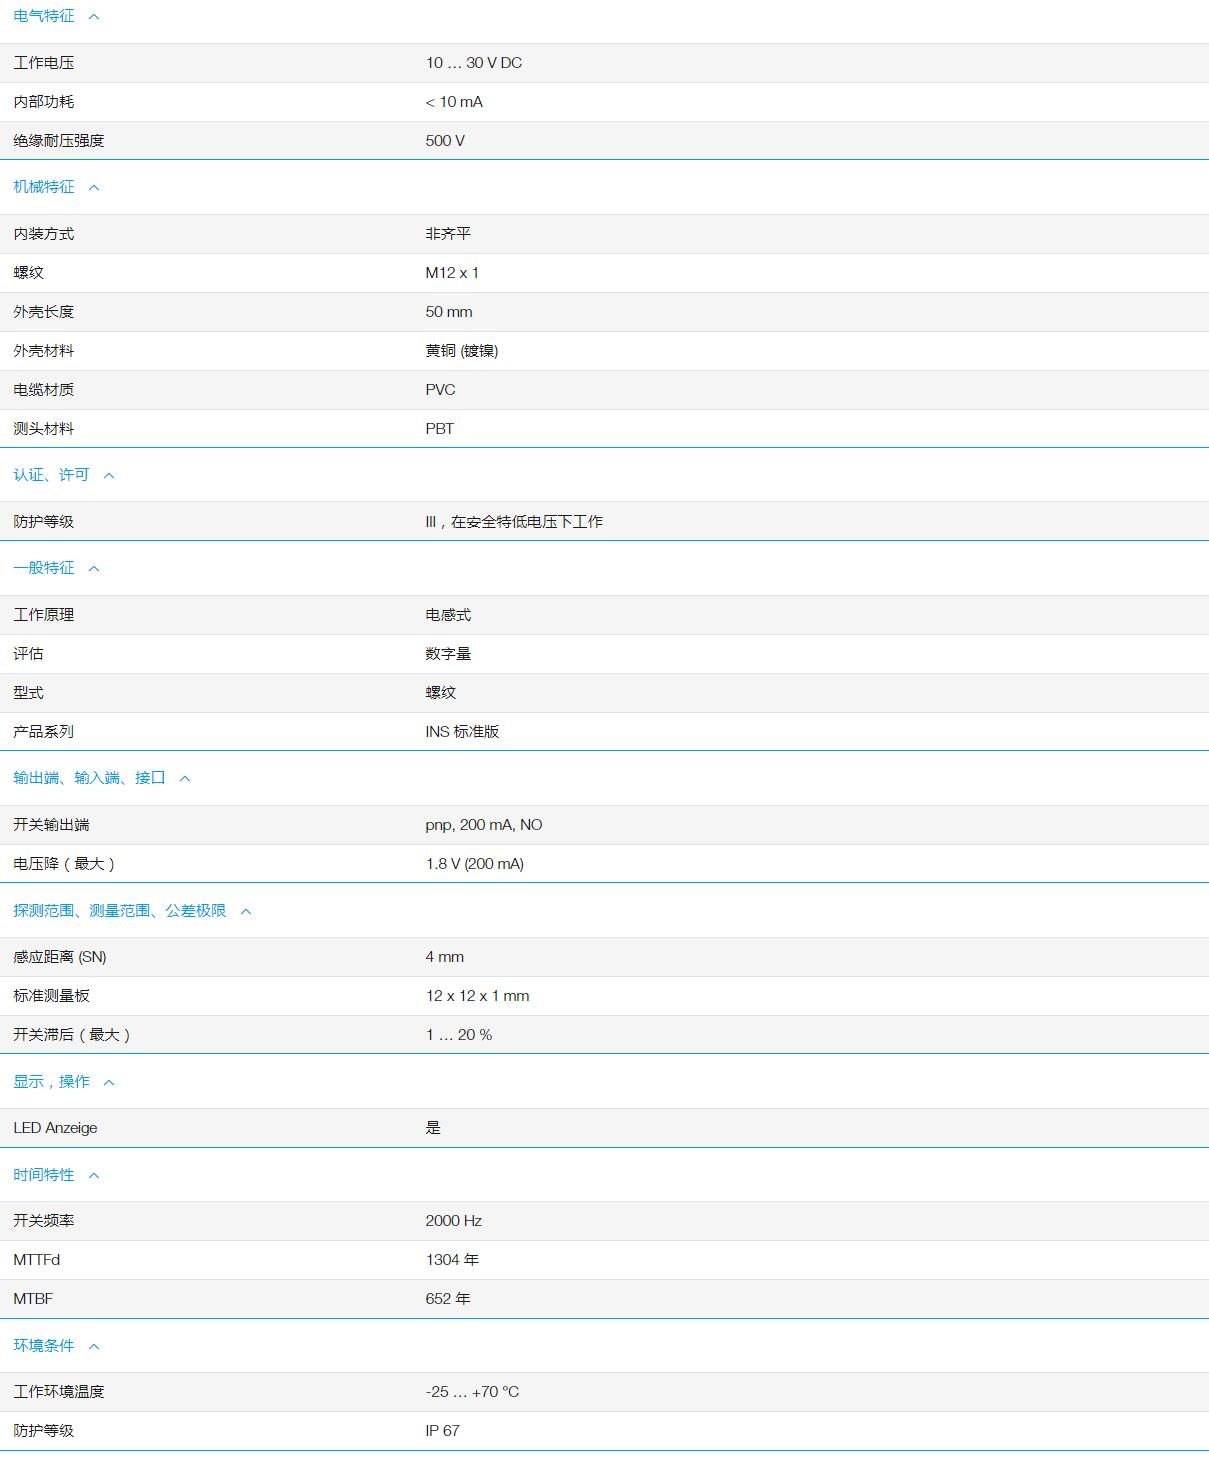Image resolution: width=1209 pixels, height=1460 pixels.
Task: Select the 认证、许可 section title
Action: click(51, 475)
